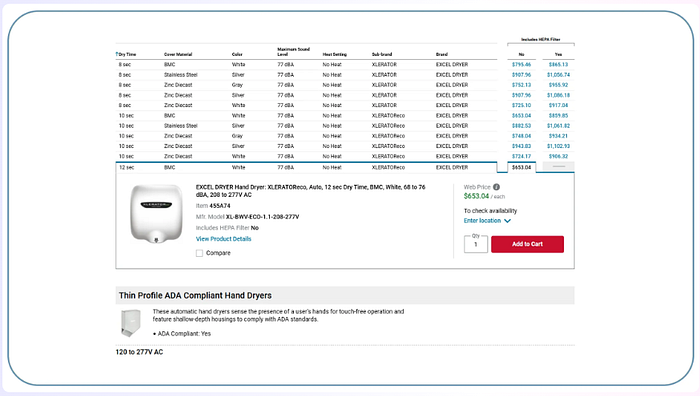The height and width of the screenshot is (396, 700).
Task: Select the $934.21 price link
Action: point(558,136)
